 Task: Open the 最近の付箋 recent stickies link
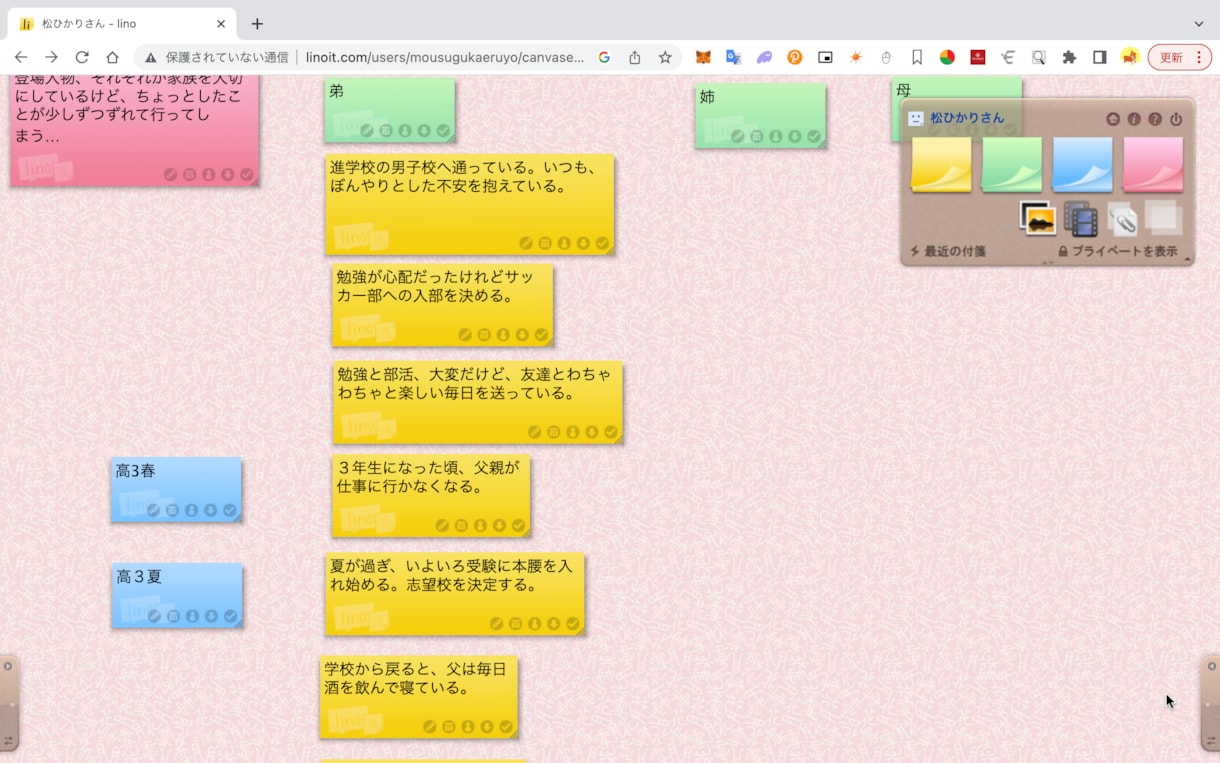948,251
